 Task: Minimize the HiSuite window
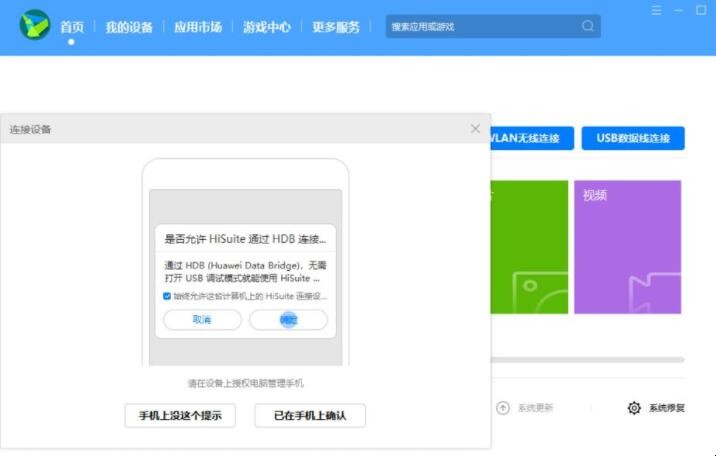tap(679, 10)
